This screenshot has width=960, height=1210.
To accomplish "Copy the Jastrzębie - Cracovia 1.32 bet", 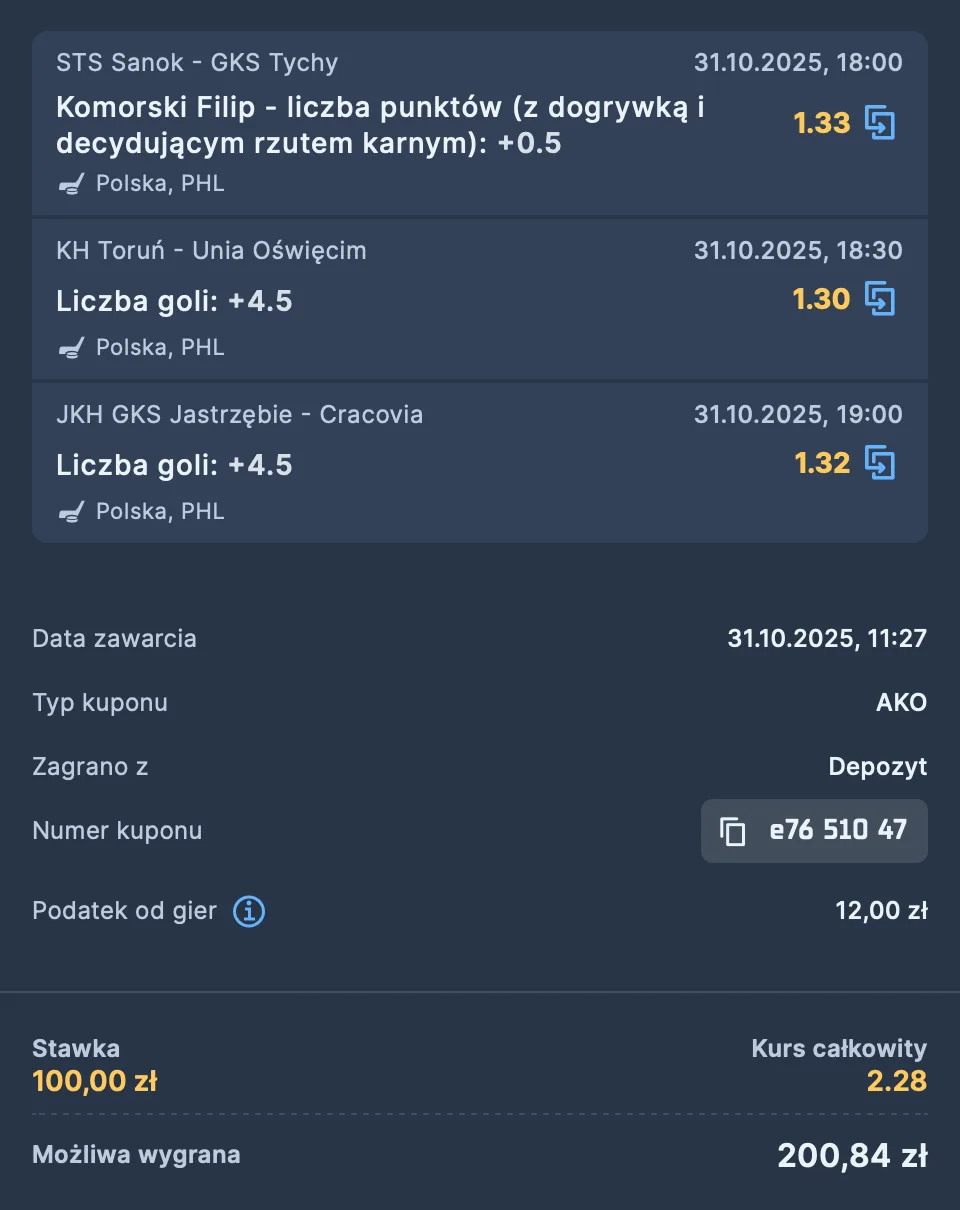I will 879,463.
